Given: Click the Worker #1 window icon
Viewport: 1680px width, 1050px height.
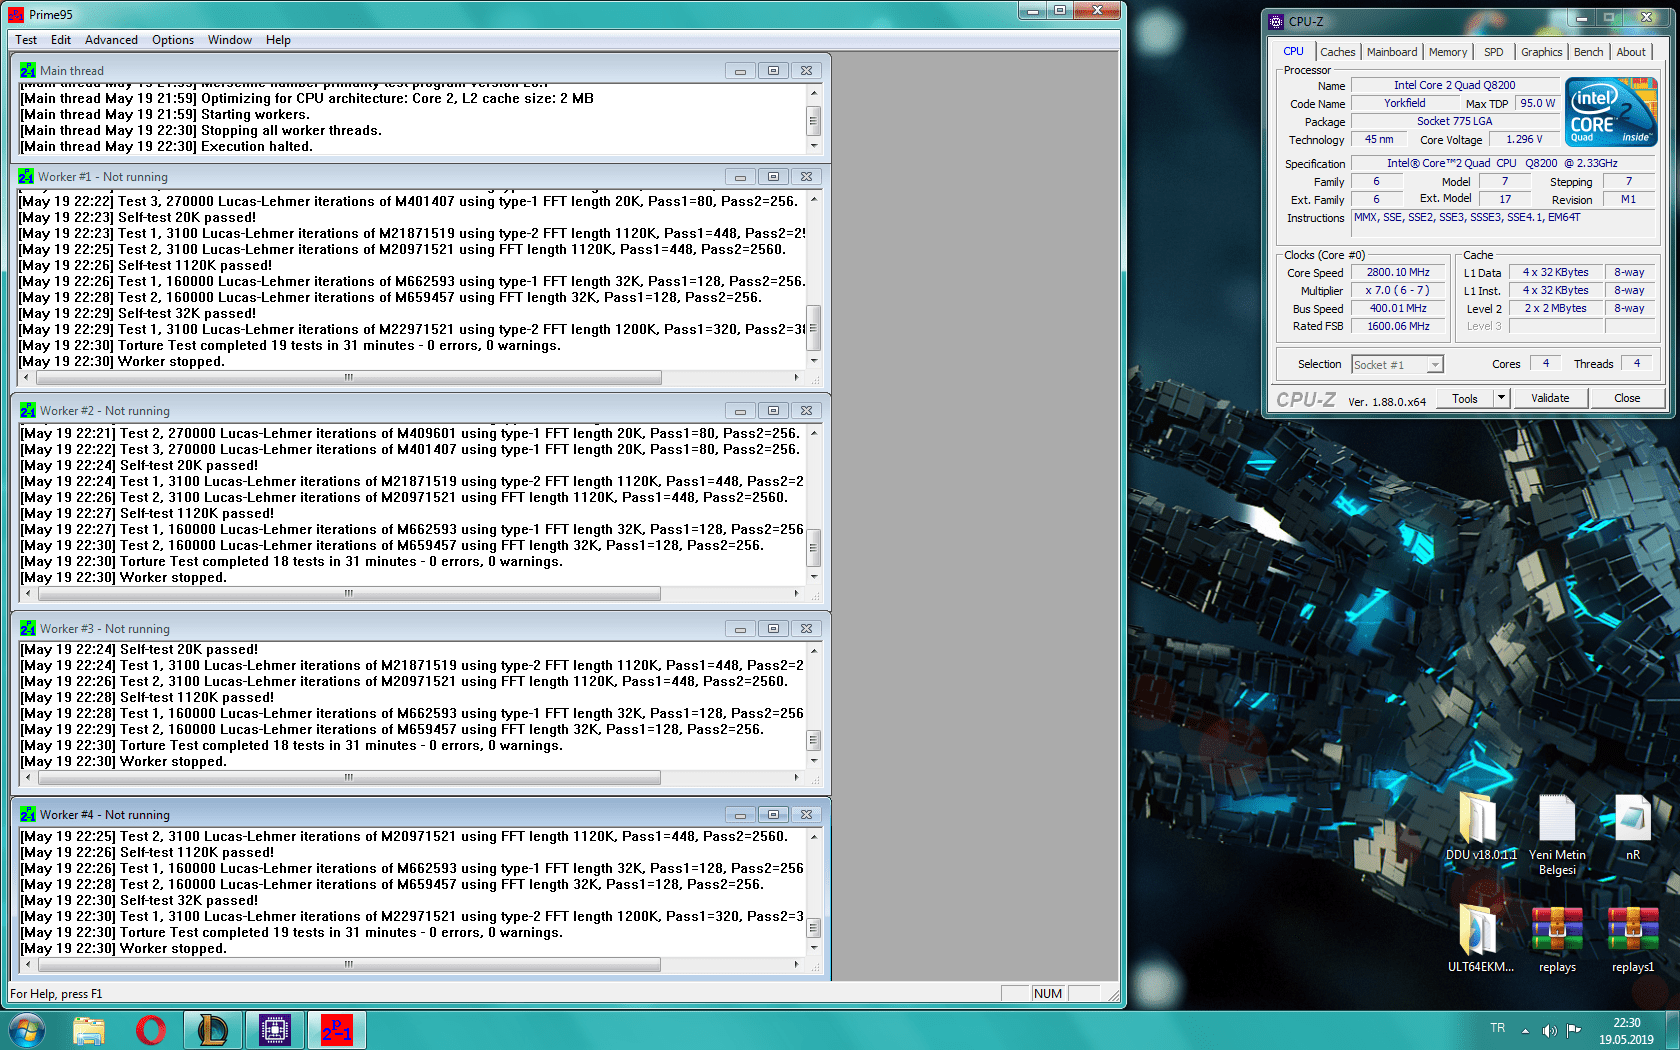Looking at the screenshot, I should coord(26,177).
